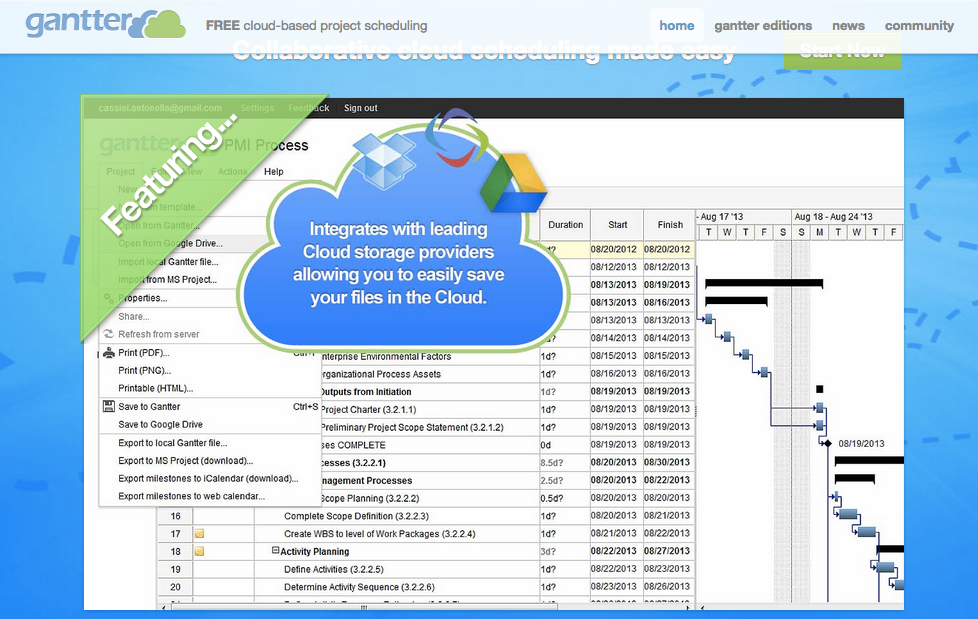Image resolution: width=978 pixels, height=619 pixels.
Task: Open the community menu item
Action: click(919, 26)
